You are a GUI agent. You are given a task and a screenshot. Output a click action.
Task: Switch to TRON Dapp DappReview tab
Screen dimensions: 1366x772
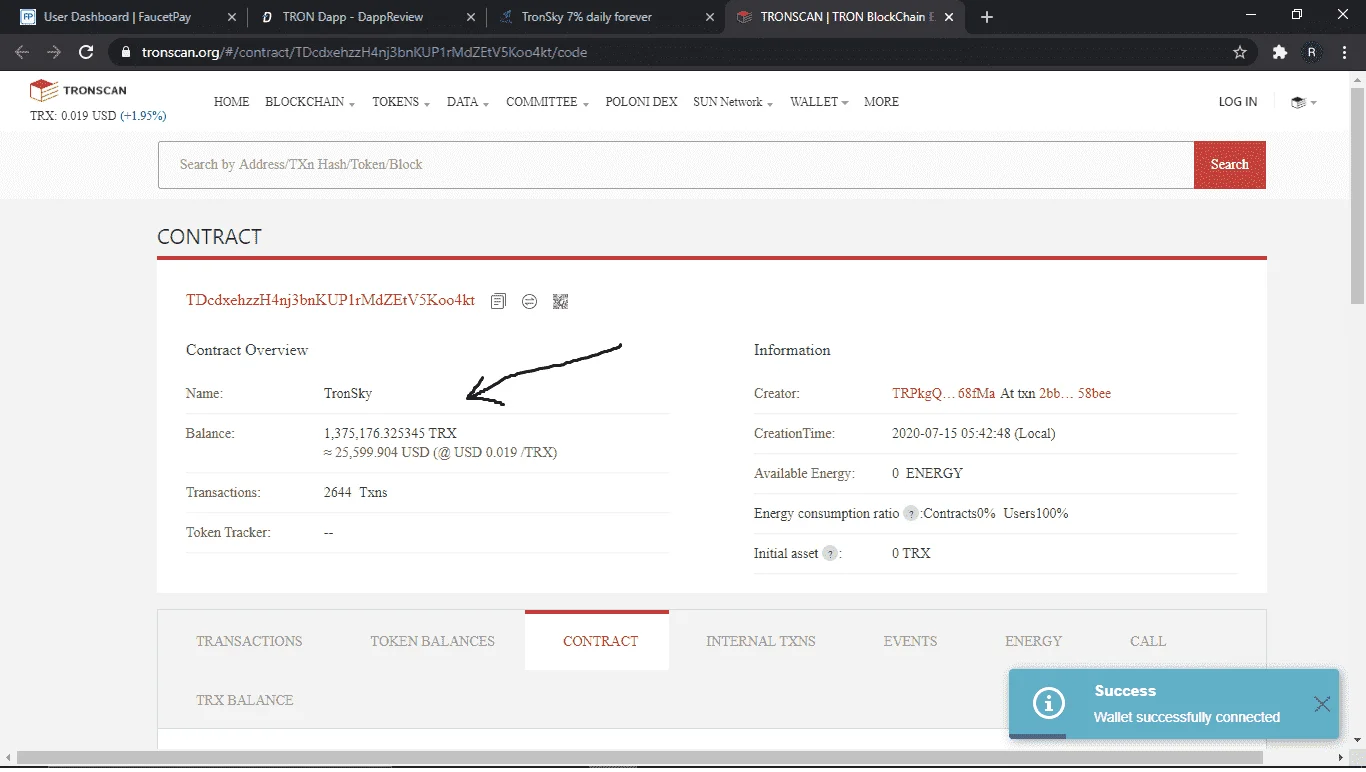pyautogui.click(x=366, y=17)
